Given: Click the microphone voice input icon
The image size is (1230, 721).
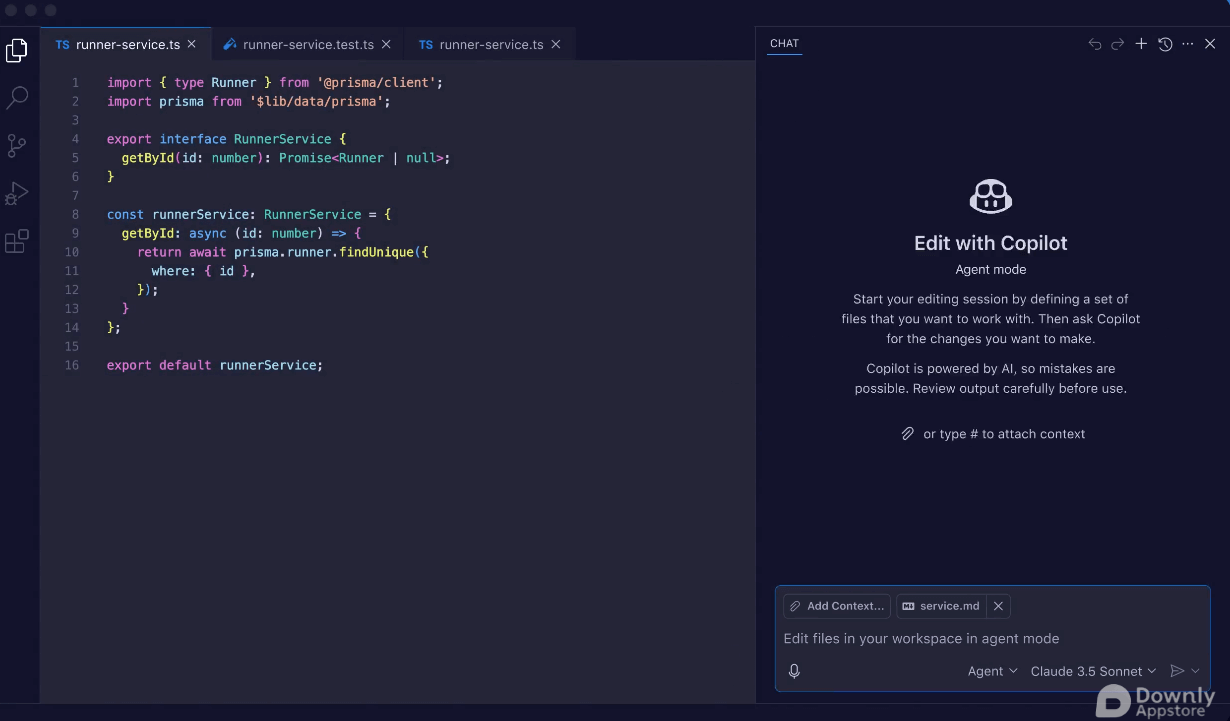Looking at the screenshot, I should pyautogui.click(x=794, y=671).
